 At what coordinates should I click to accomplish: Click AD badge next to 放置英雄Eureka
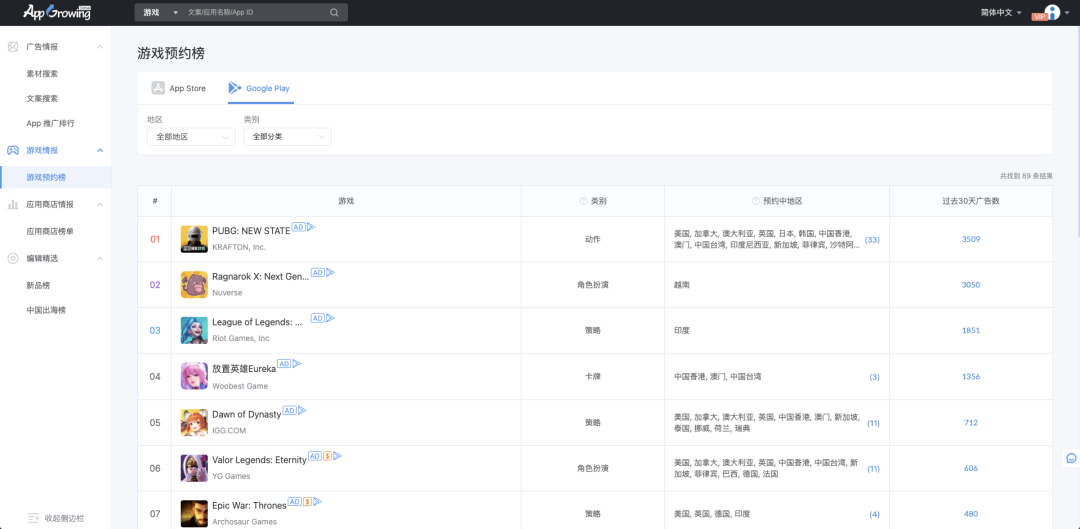(284, 364)
